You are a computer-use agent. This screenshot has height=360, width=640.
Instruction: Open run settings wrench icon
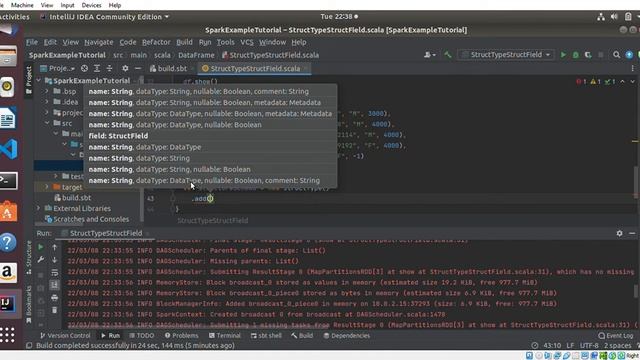click(40, 260)
